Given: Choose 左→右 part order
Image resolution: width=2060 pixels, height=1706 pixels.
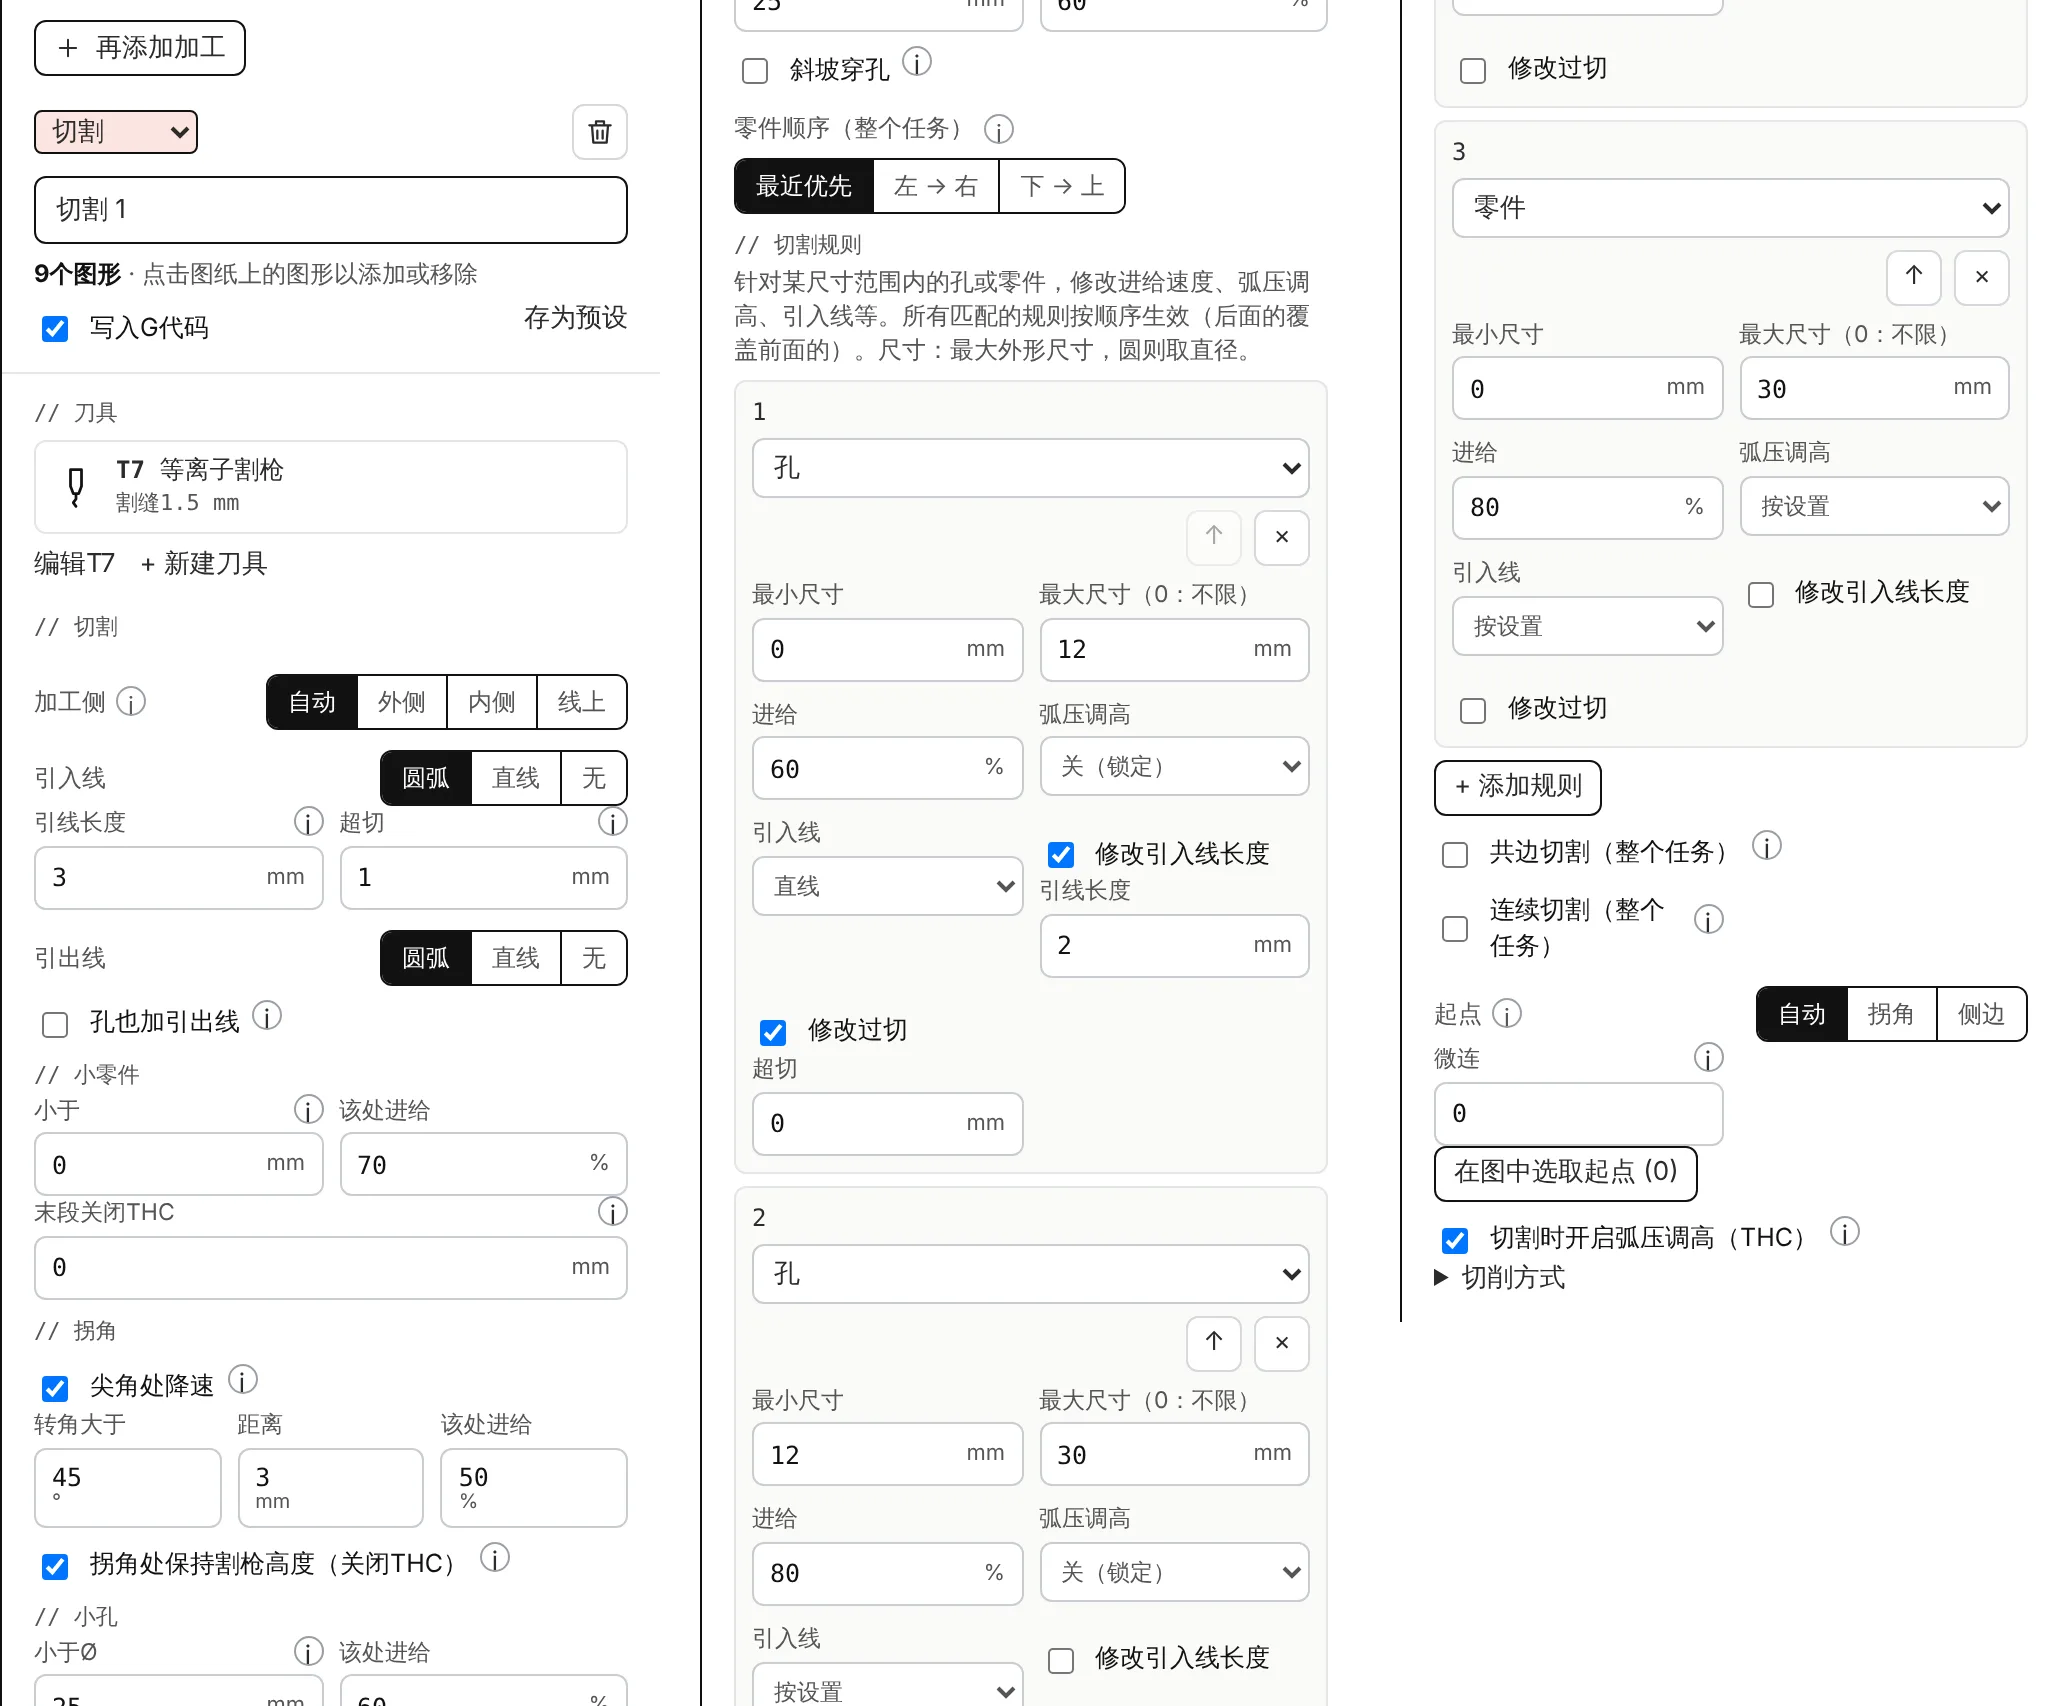Looking at the screenshot, I should click(x=936, y=186).
